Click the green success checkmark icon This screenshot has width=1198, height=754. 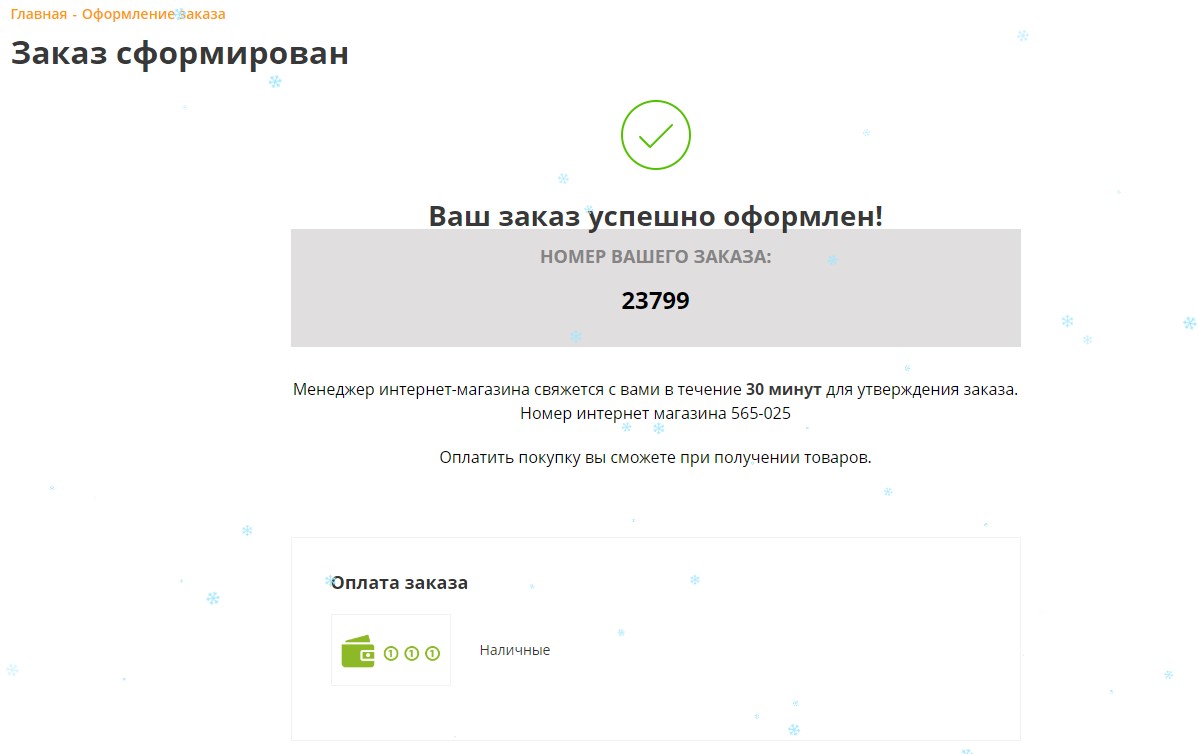click(x=655, y=135)
